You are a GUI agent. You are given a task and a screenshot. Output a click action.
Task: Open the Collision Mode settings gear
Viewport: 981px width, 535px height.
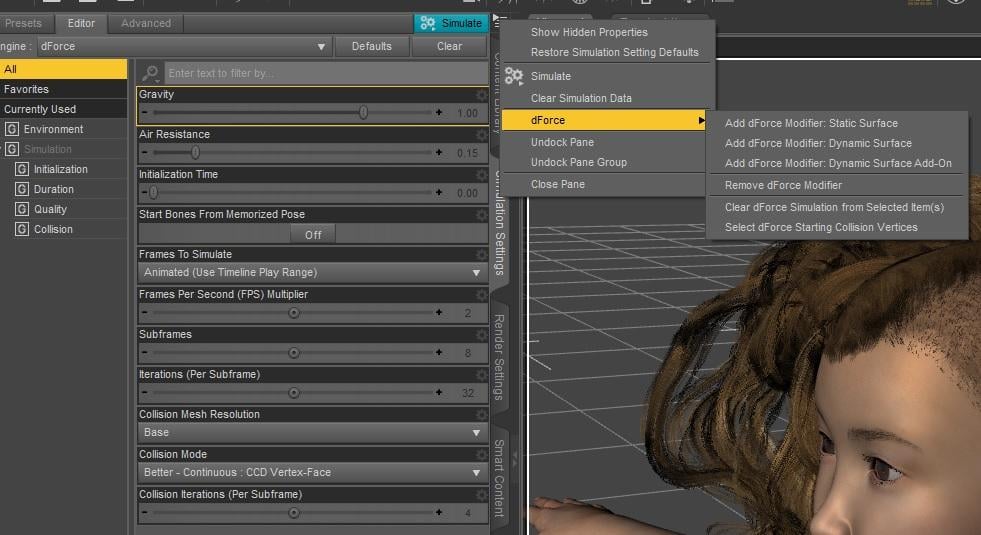click(481, 456)
